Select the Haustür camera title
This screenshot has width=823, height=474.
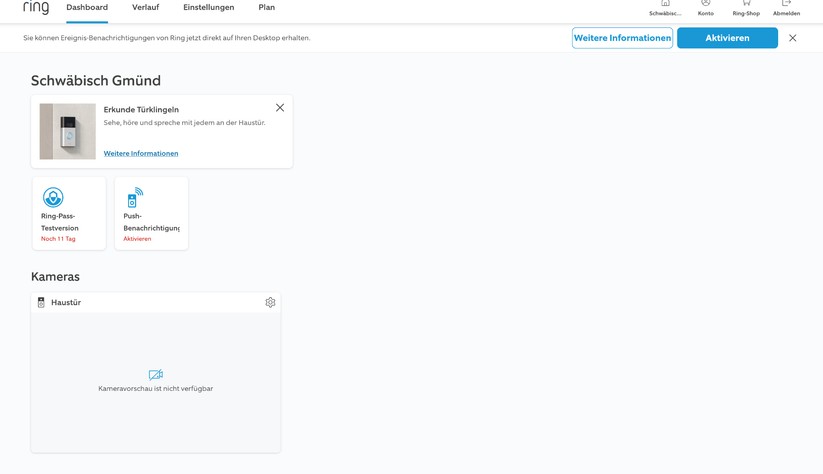[x=66, y=302]
